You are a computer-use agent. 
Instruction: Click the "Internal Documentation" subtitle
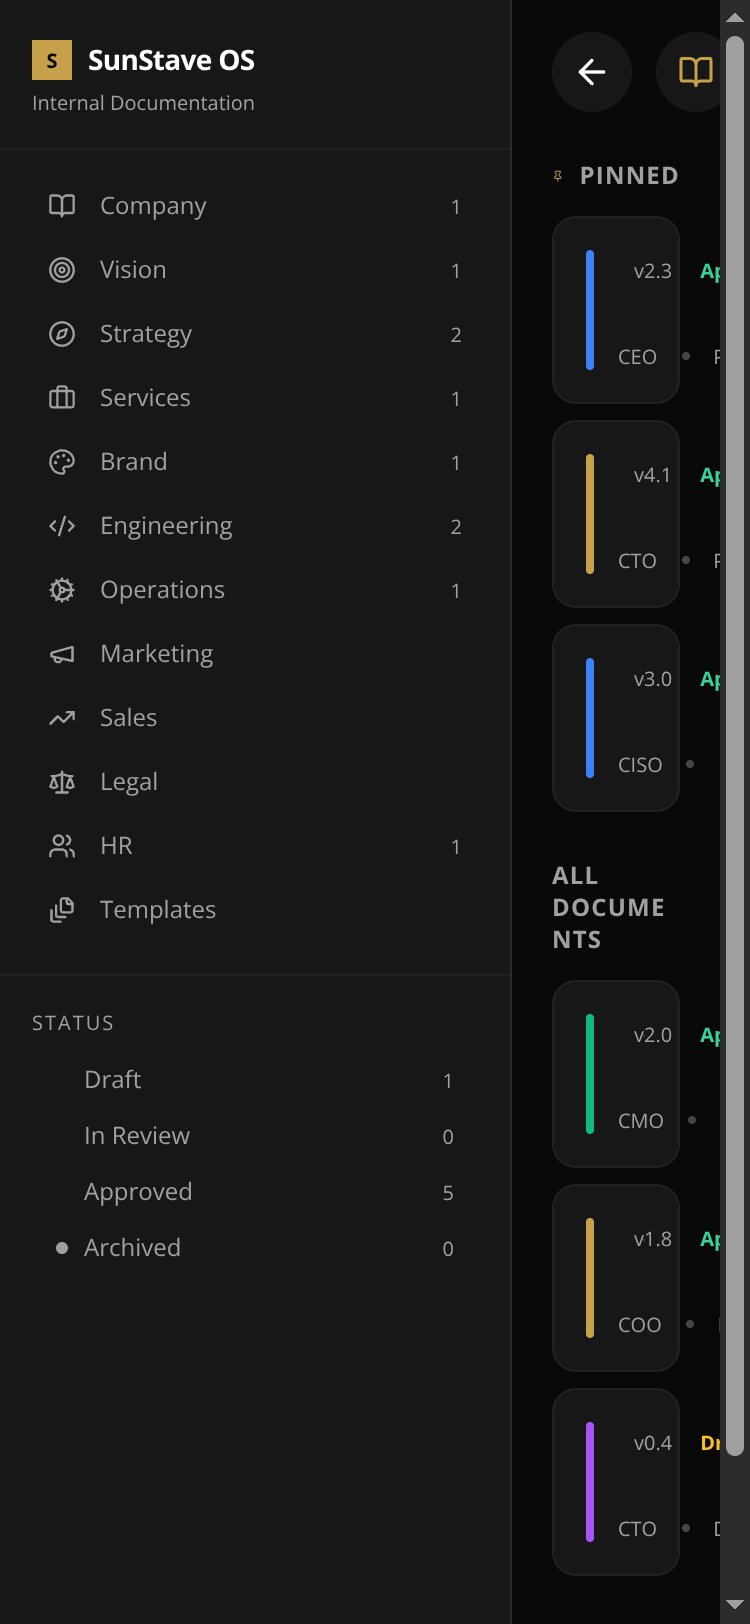pyautogui.click(x=143, y=103)
